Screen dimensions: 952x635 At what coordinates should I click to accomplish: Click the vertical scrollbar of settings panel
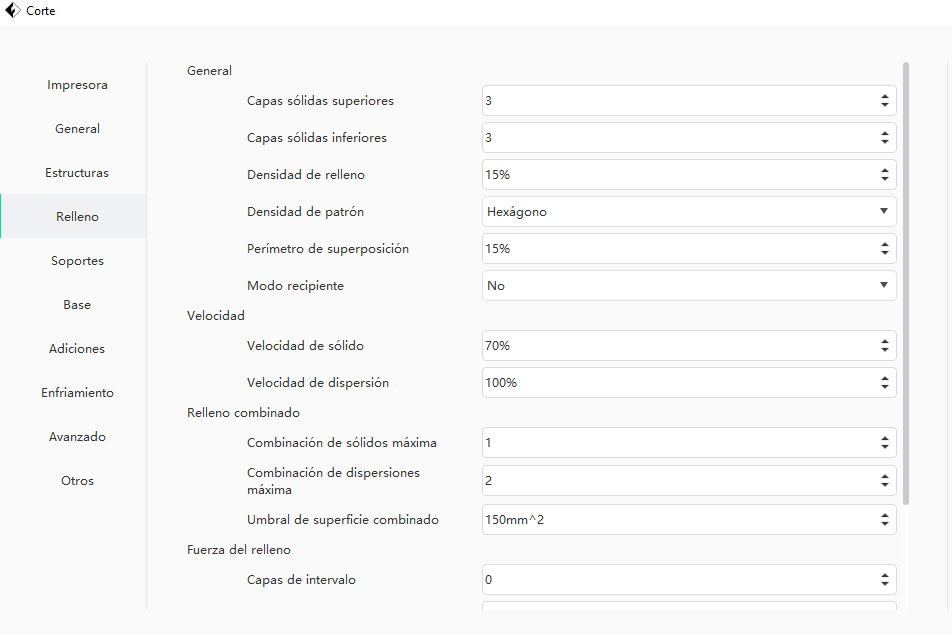[x=906, y=282]
